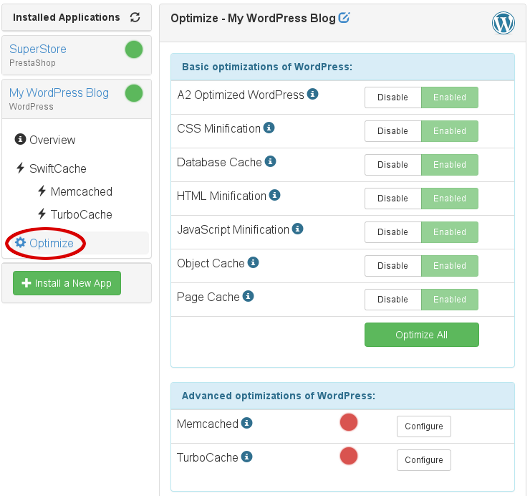The image size is (530, 496).
Task: Click the 'Installed Applications' header text
Action: click(x=66, y=17)
